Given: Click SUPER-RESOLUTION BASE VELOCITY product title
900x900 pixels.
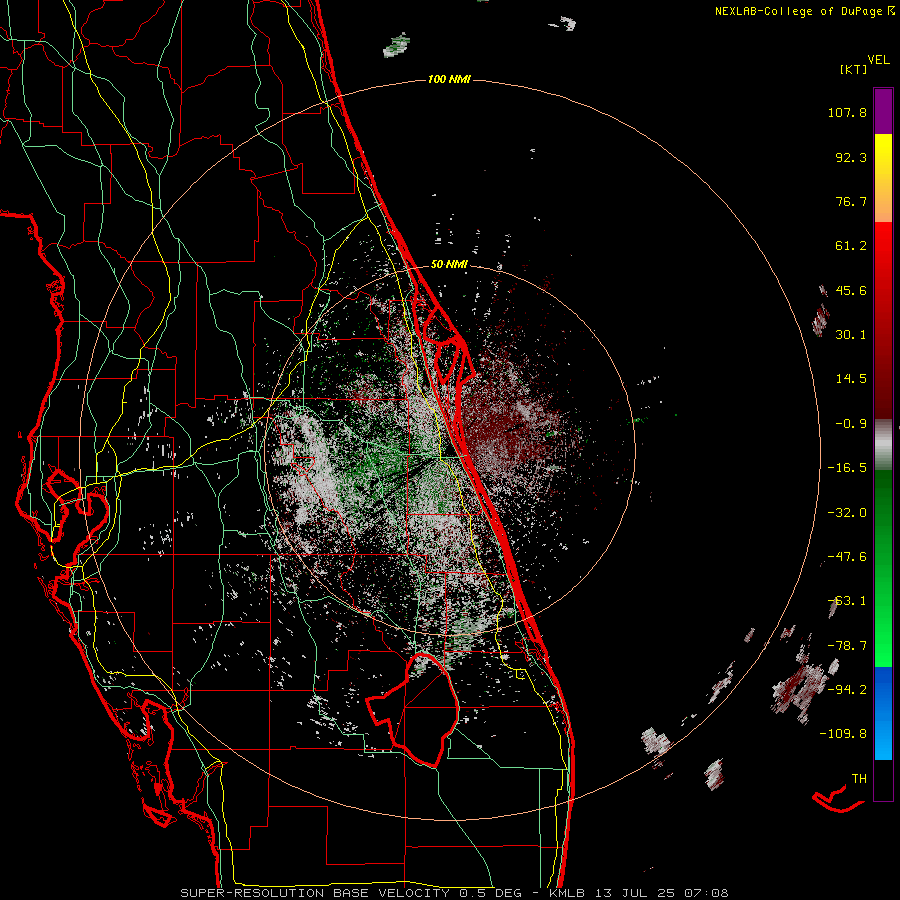Looking at the screenshot, I should (315, 893).
